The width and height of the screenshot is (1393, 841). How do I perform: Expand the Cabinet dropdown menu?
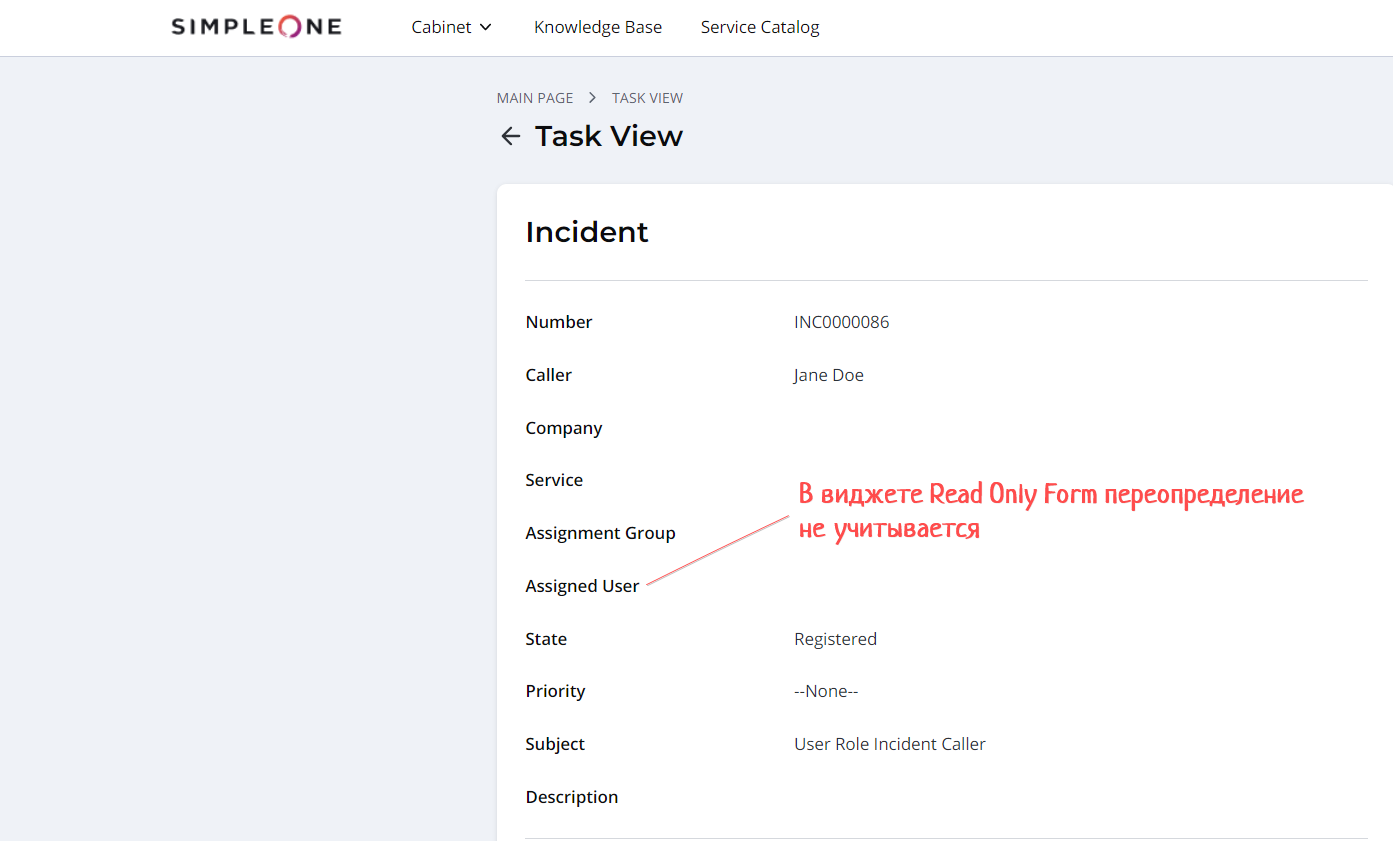tap(451, 27)
